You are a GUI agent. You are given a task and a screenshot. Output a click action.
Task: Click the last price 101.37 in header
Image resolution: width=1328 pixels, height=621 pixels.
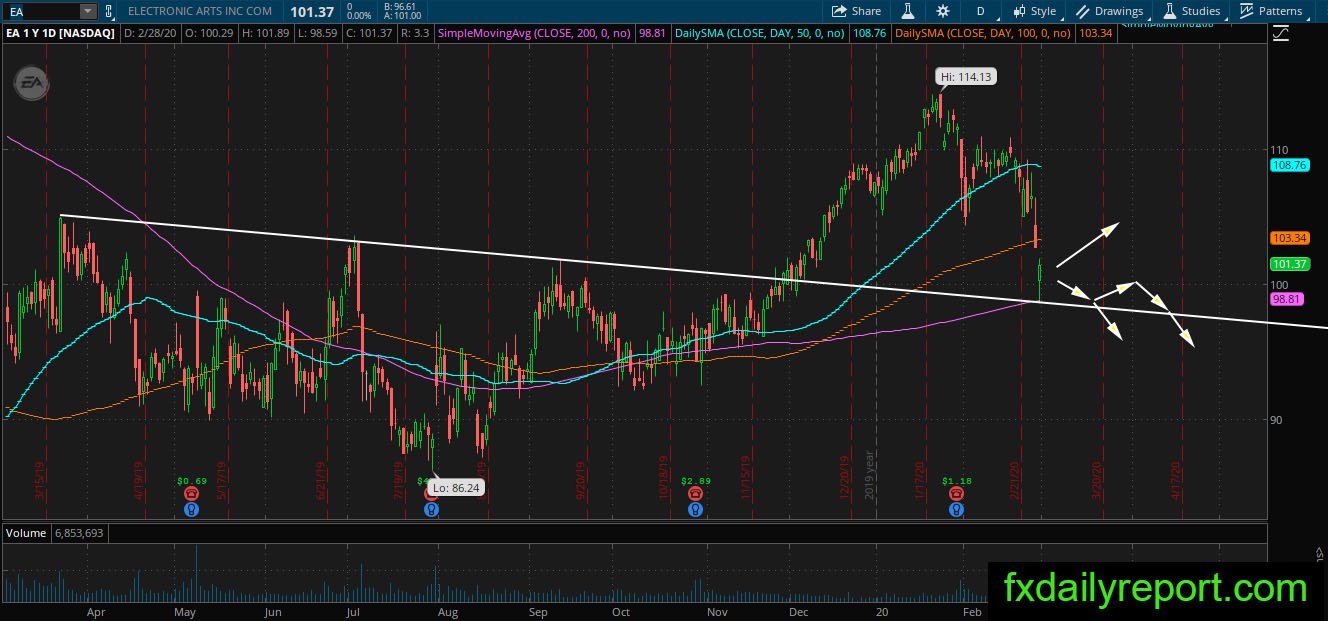pos(310,11)
